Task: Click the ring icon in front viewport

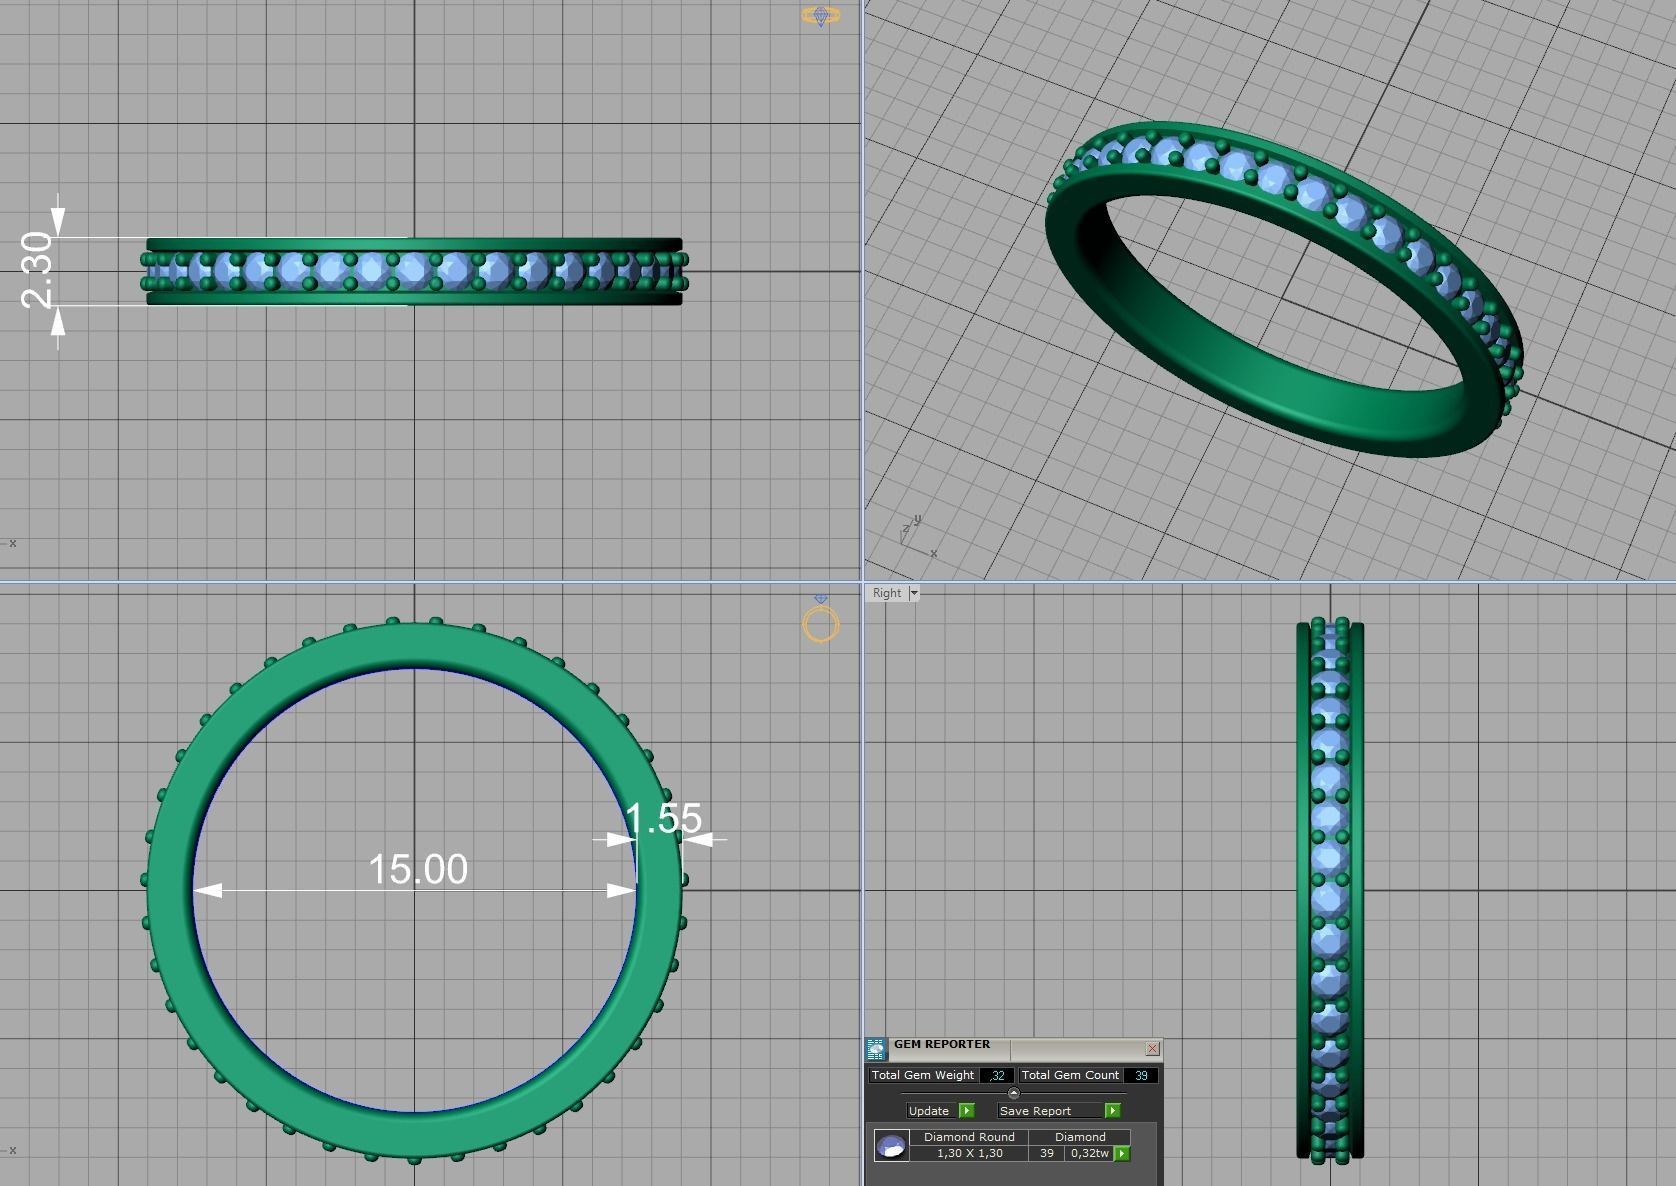Action: click(x=820, y=620)
